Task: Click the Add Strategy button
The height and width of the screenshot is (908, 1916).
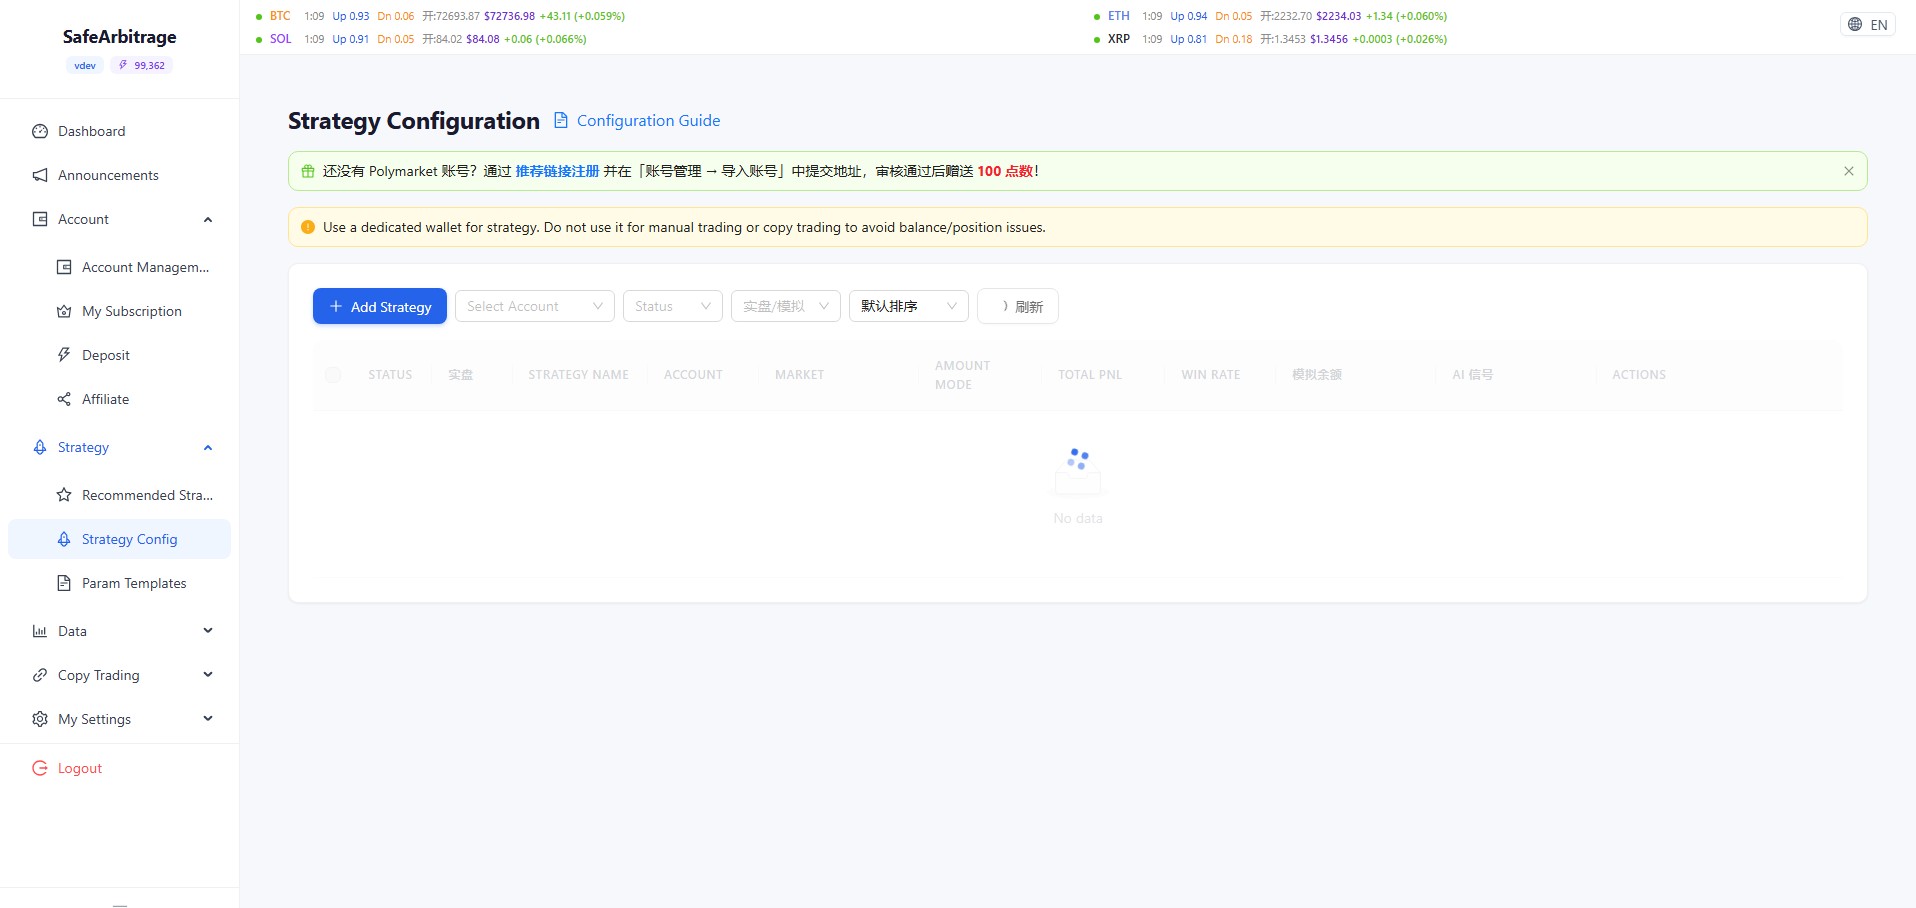Action: click(380, 306)
